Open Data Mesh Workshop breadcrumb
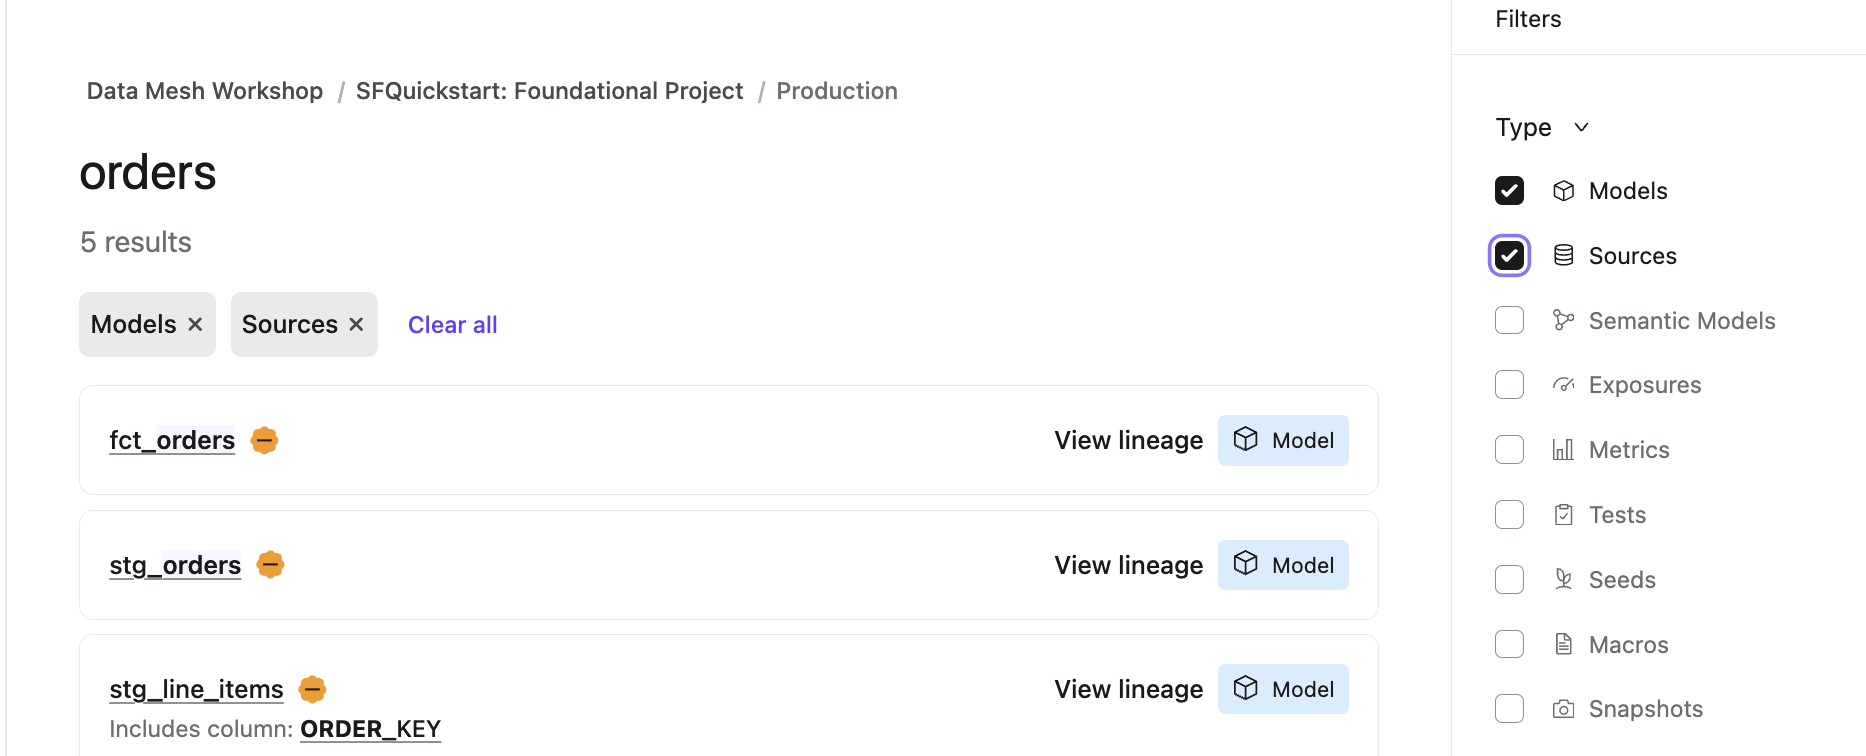1866x756 pixels. click(205, 91)
